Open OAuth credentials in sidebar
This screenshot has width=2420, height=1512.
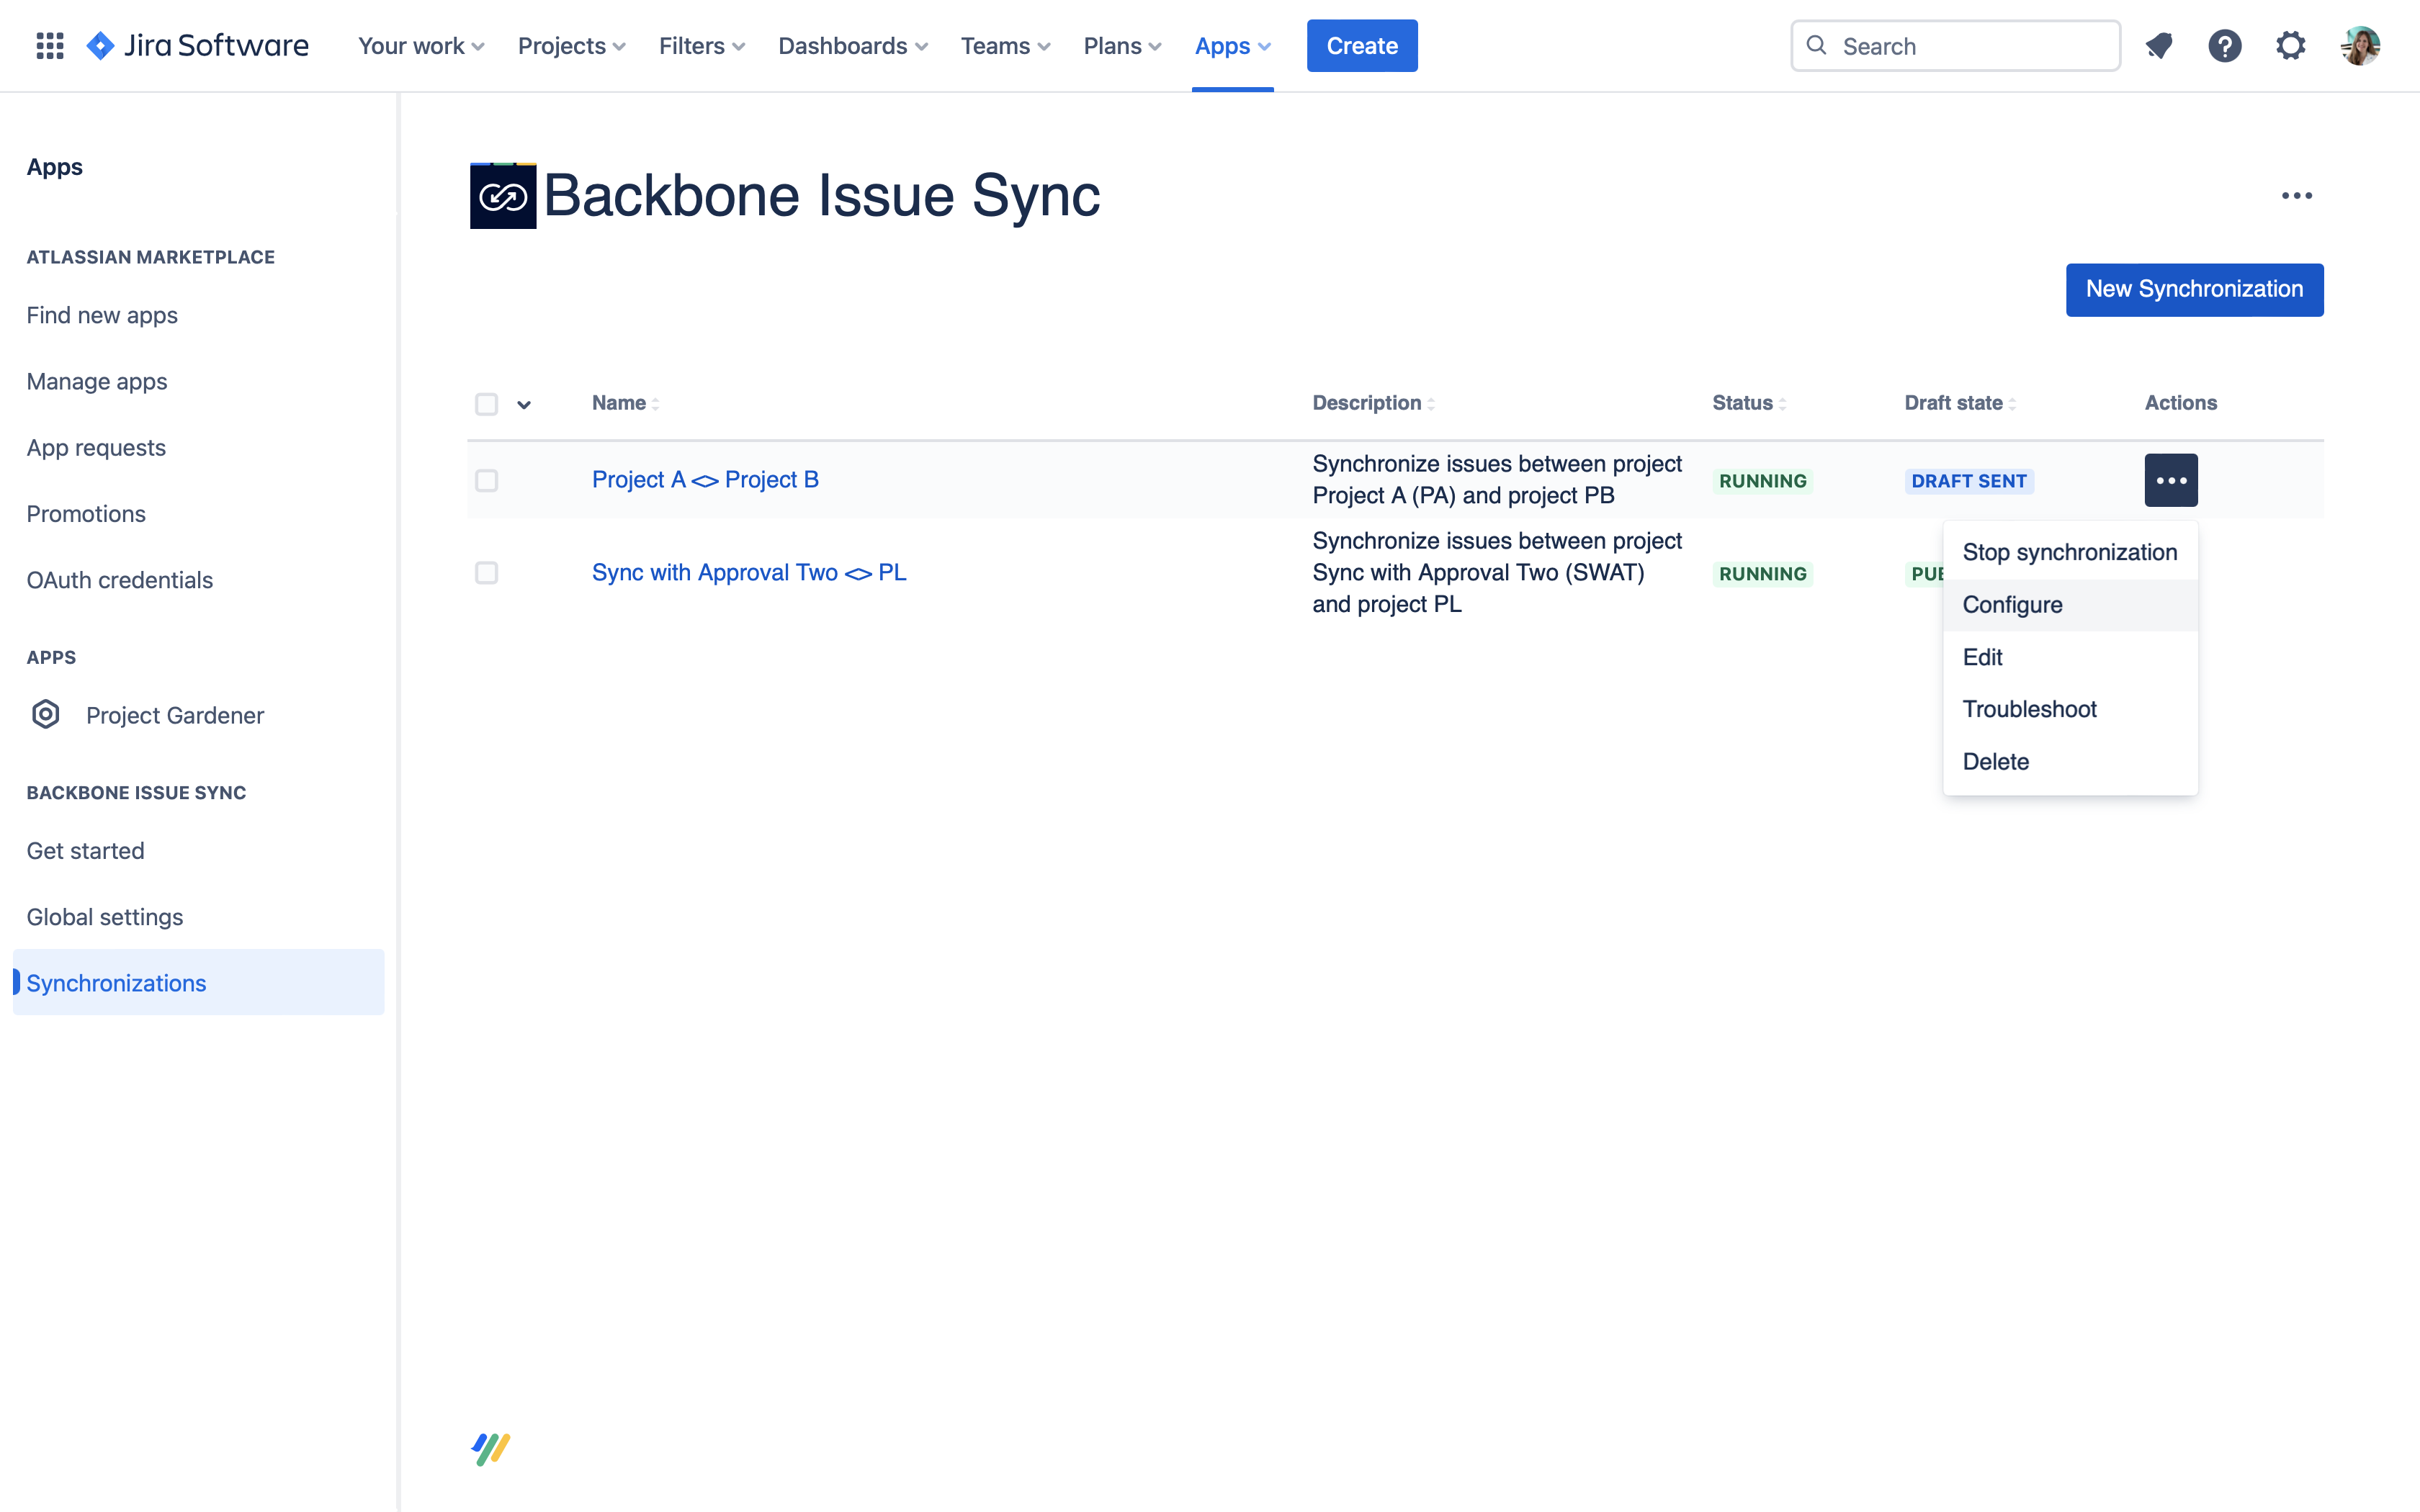pyautogui.click(x=120, y=580)
